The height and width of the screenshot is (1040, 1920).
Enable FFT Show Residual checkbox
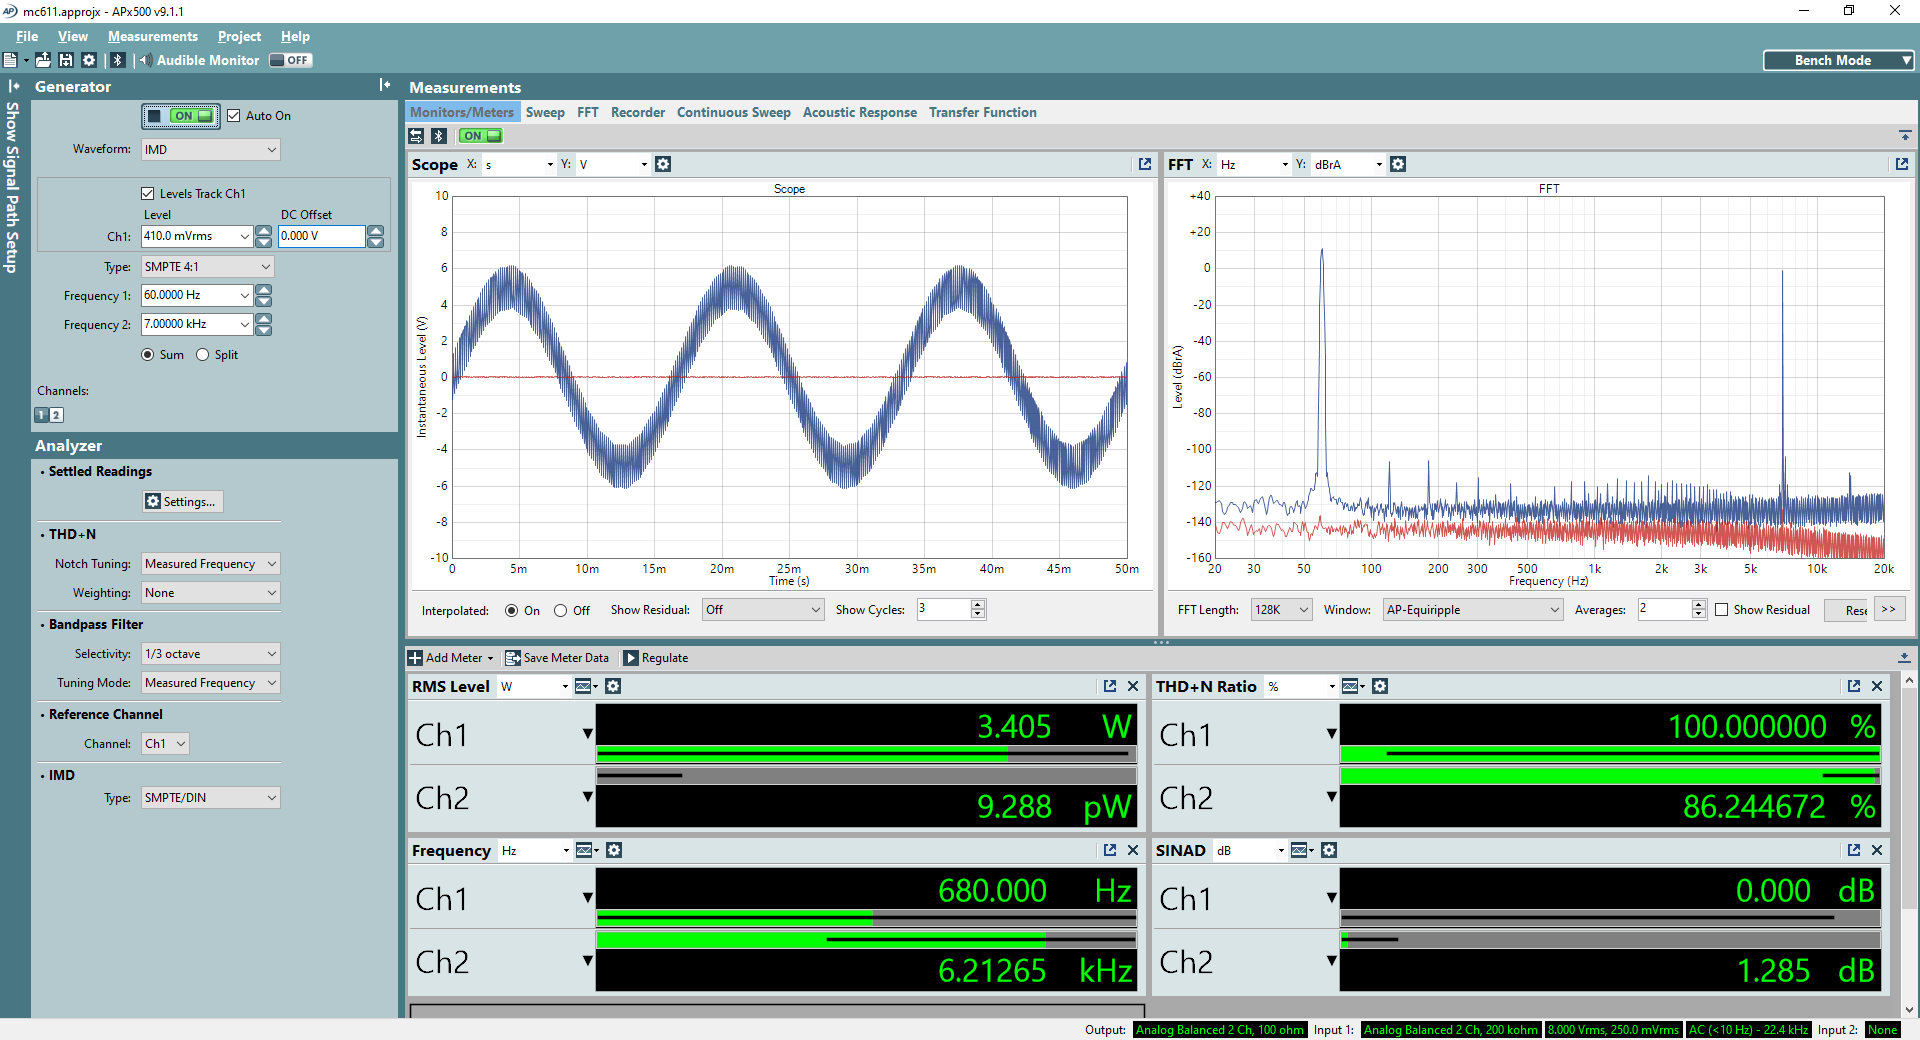coord(1722,610)
